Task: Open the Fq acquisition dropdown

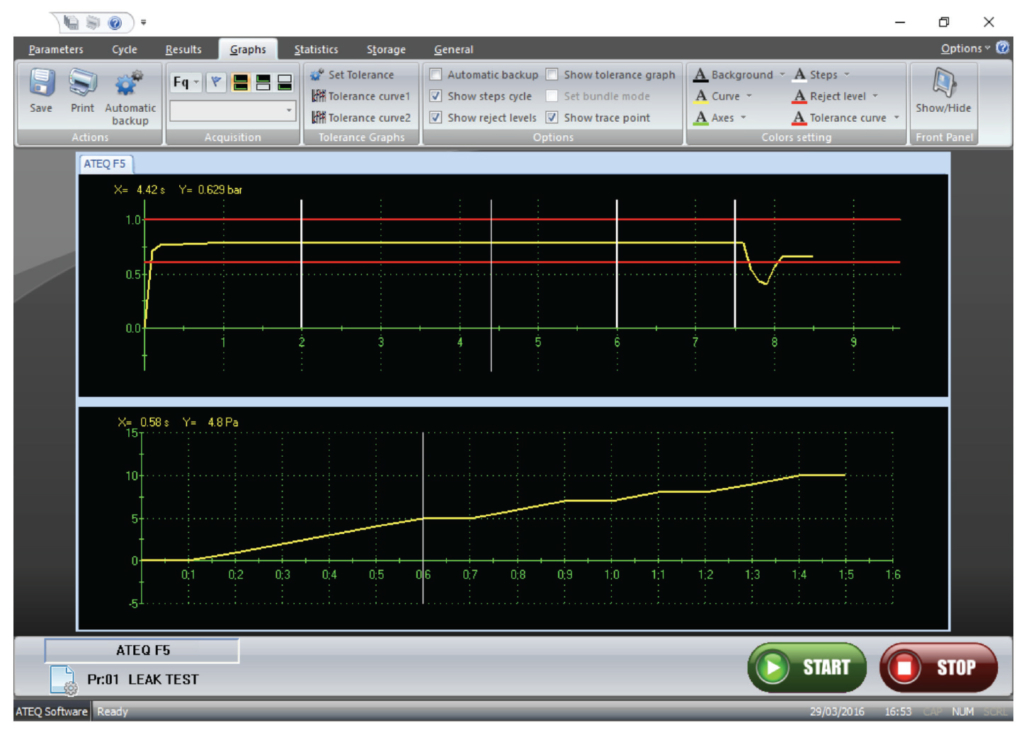Action: click(186, 83)
